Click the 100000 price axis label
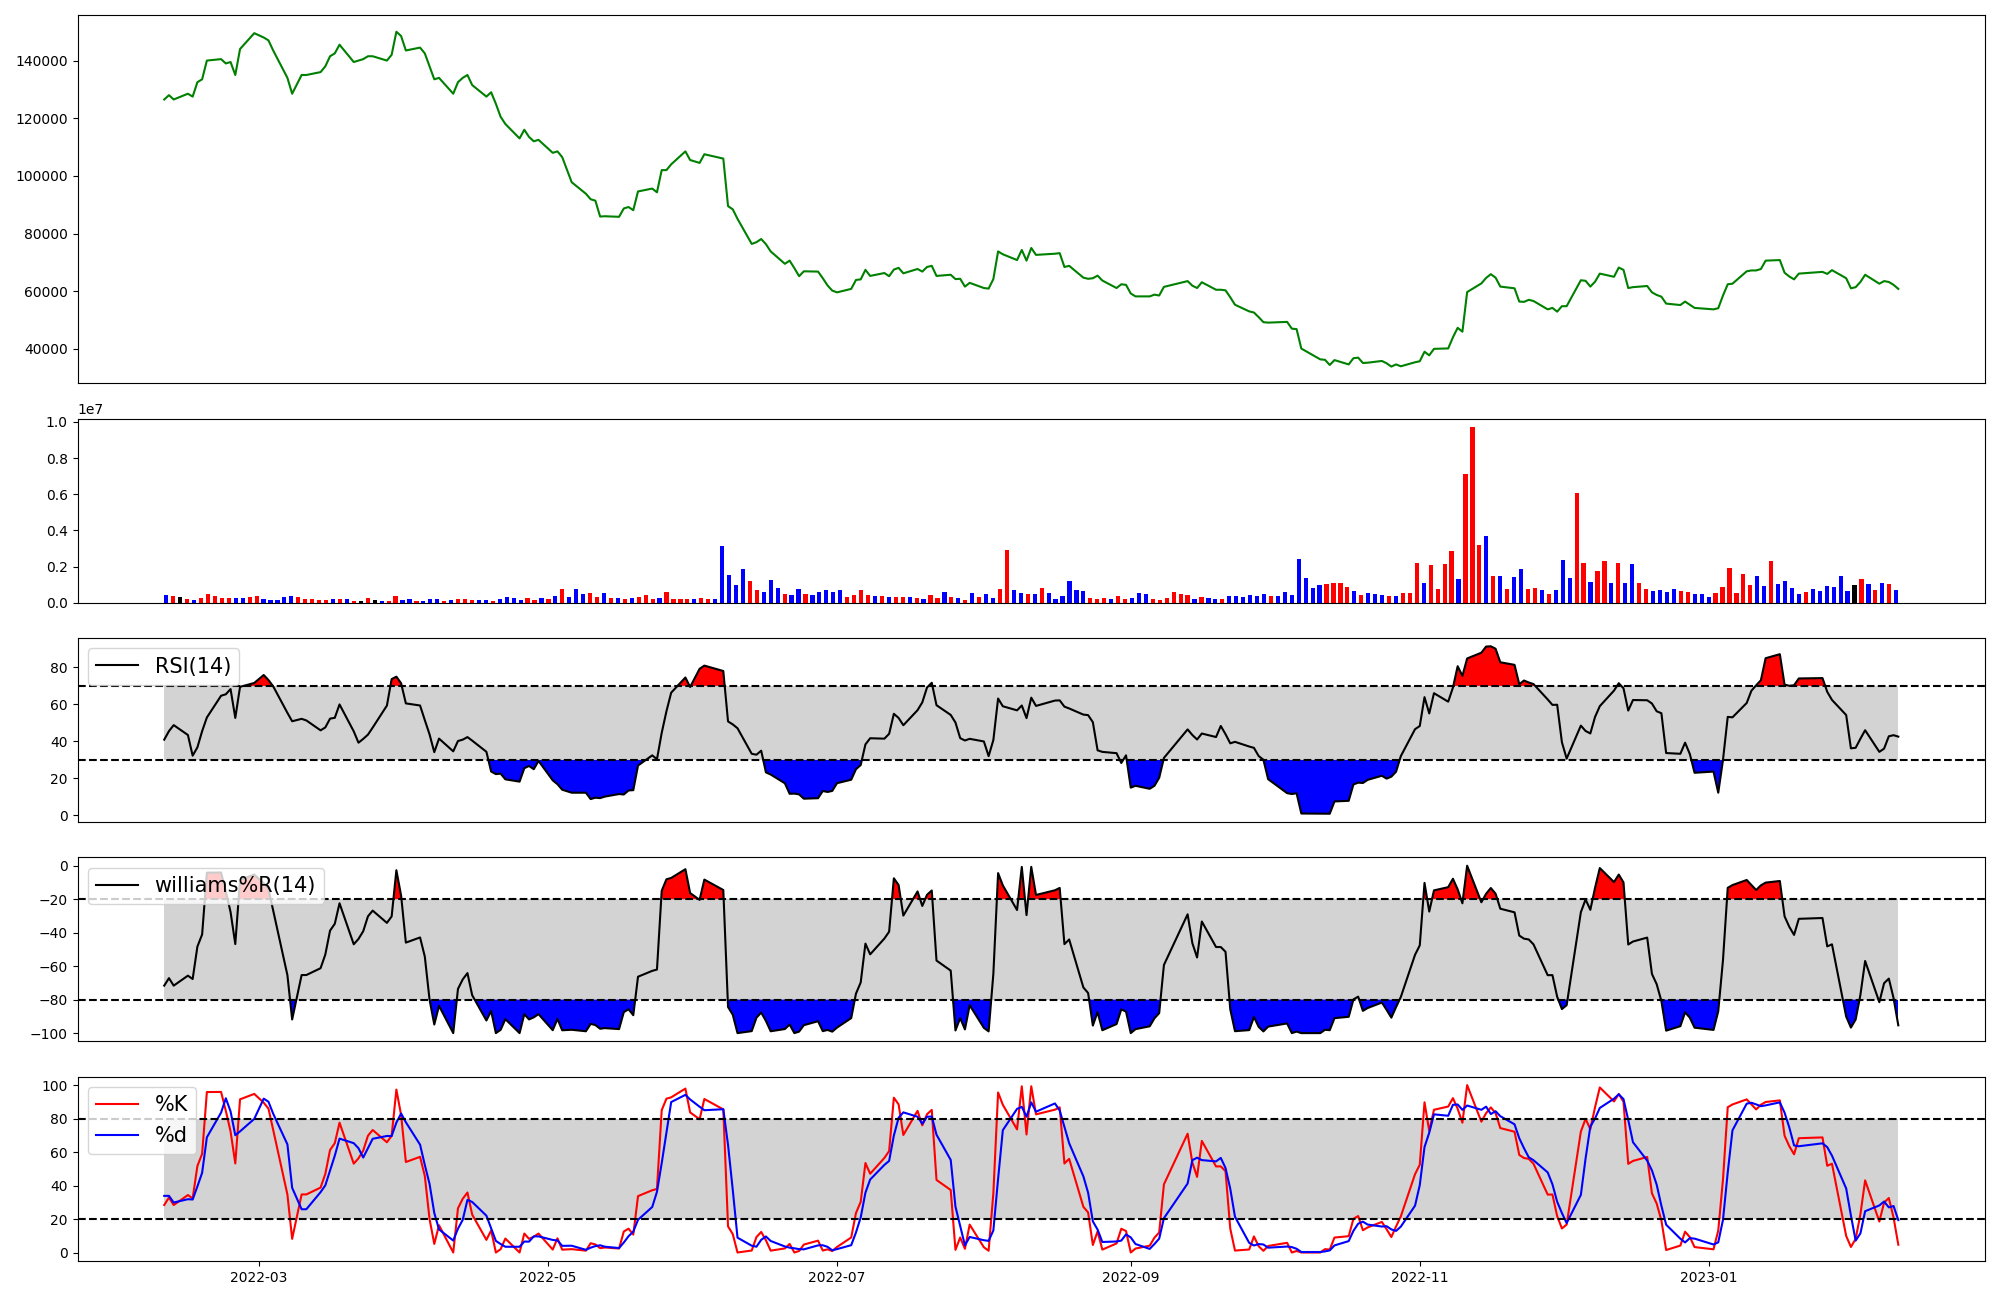Viewport: 2000px width, 1300px height. tap(42, 177)
